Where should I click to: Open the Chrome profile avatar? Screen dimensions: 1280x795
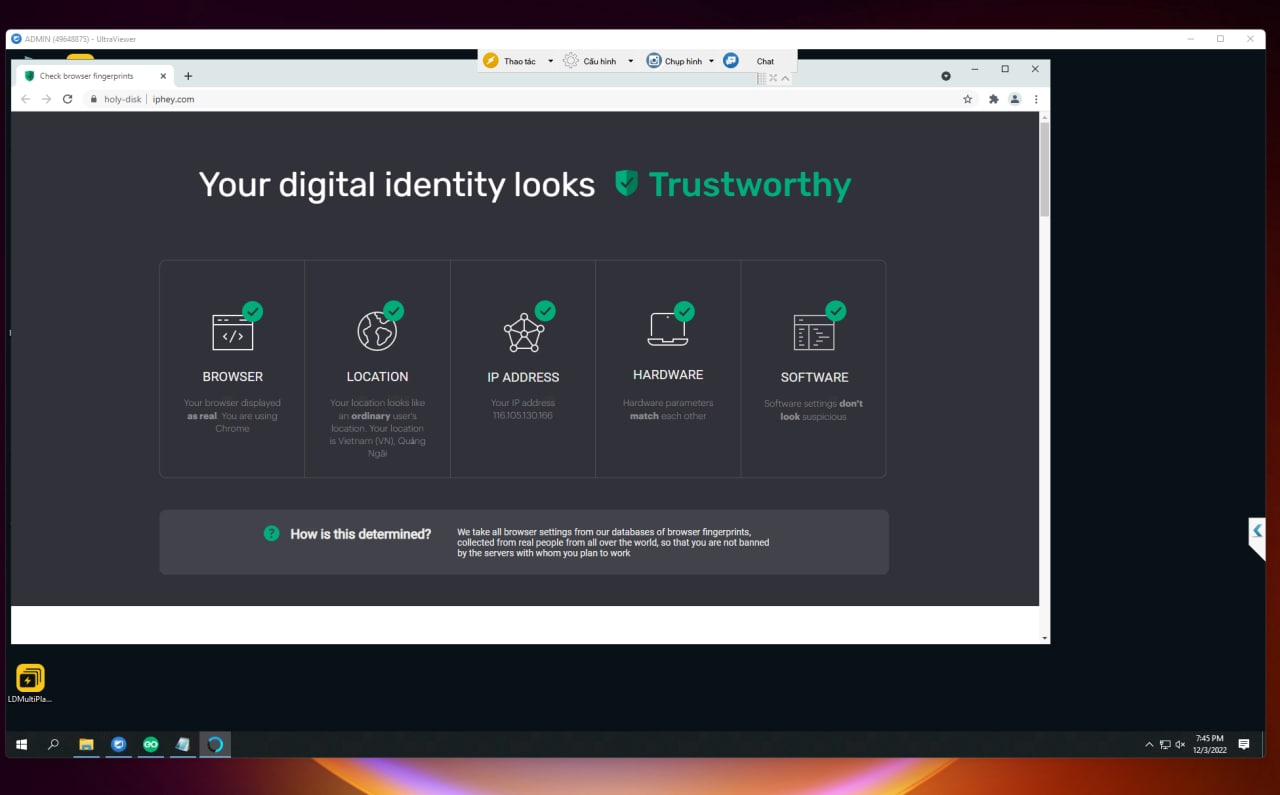point(1015,99)
